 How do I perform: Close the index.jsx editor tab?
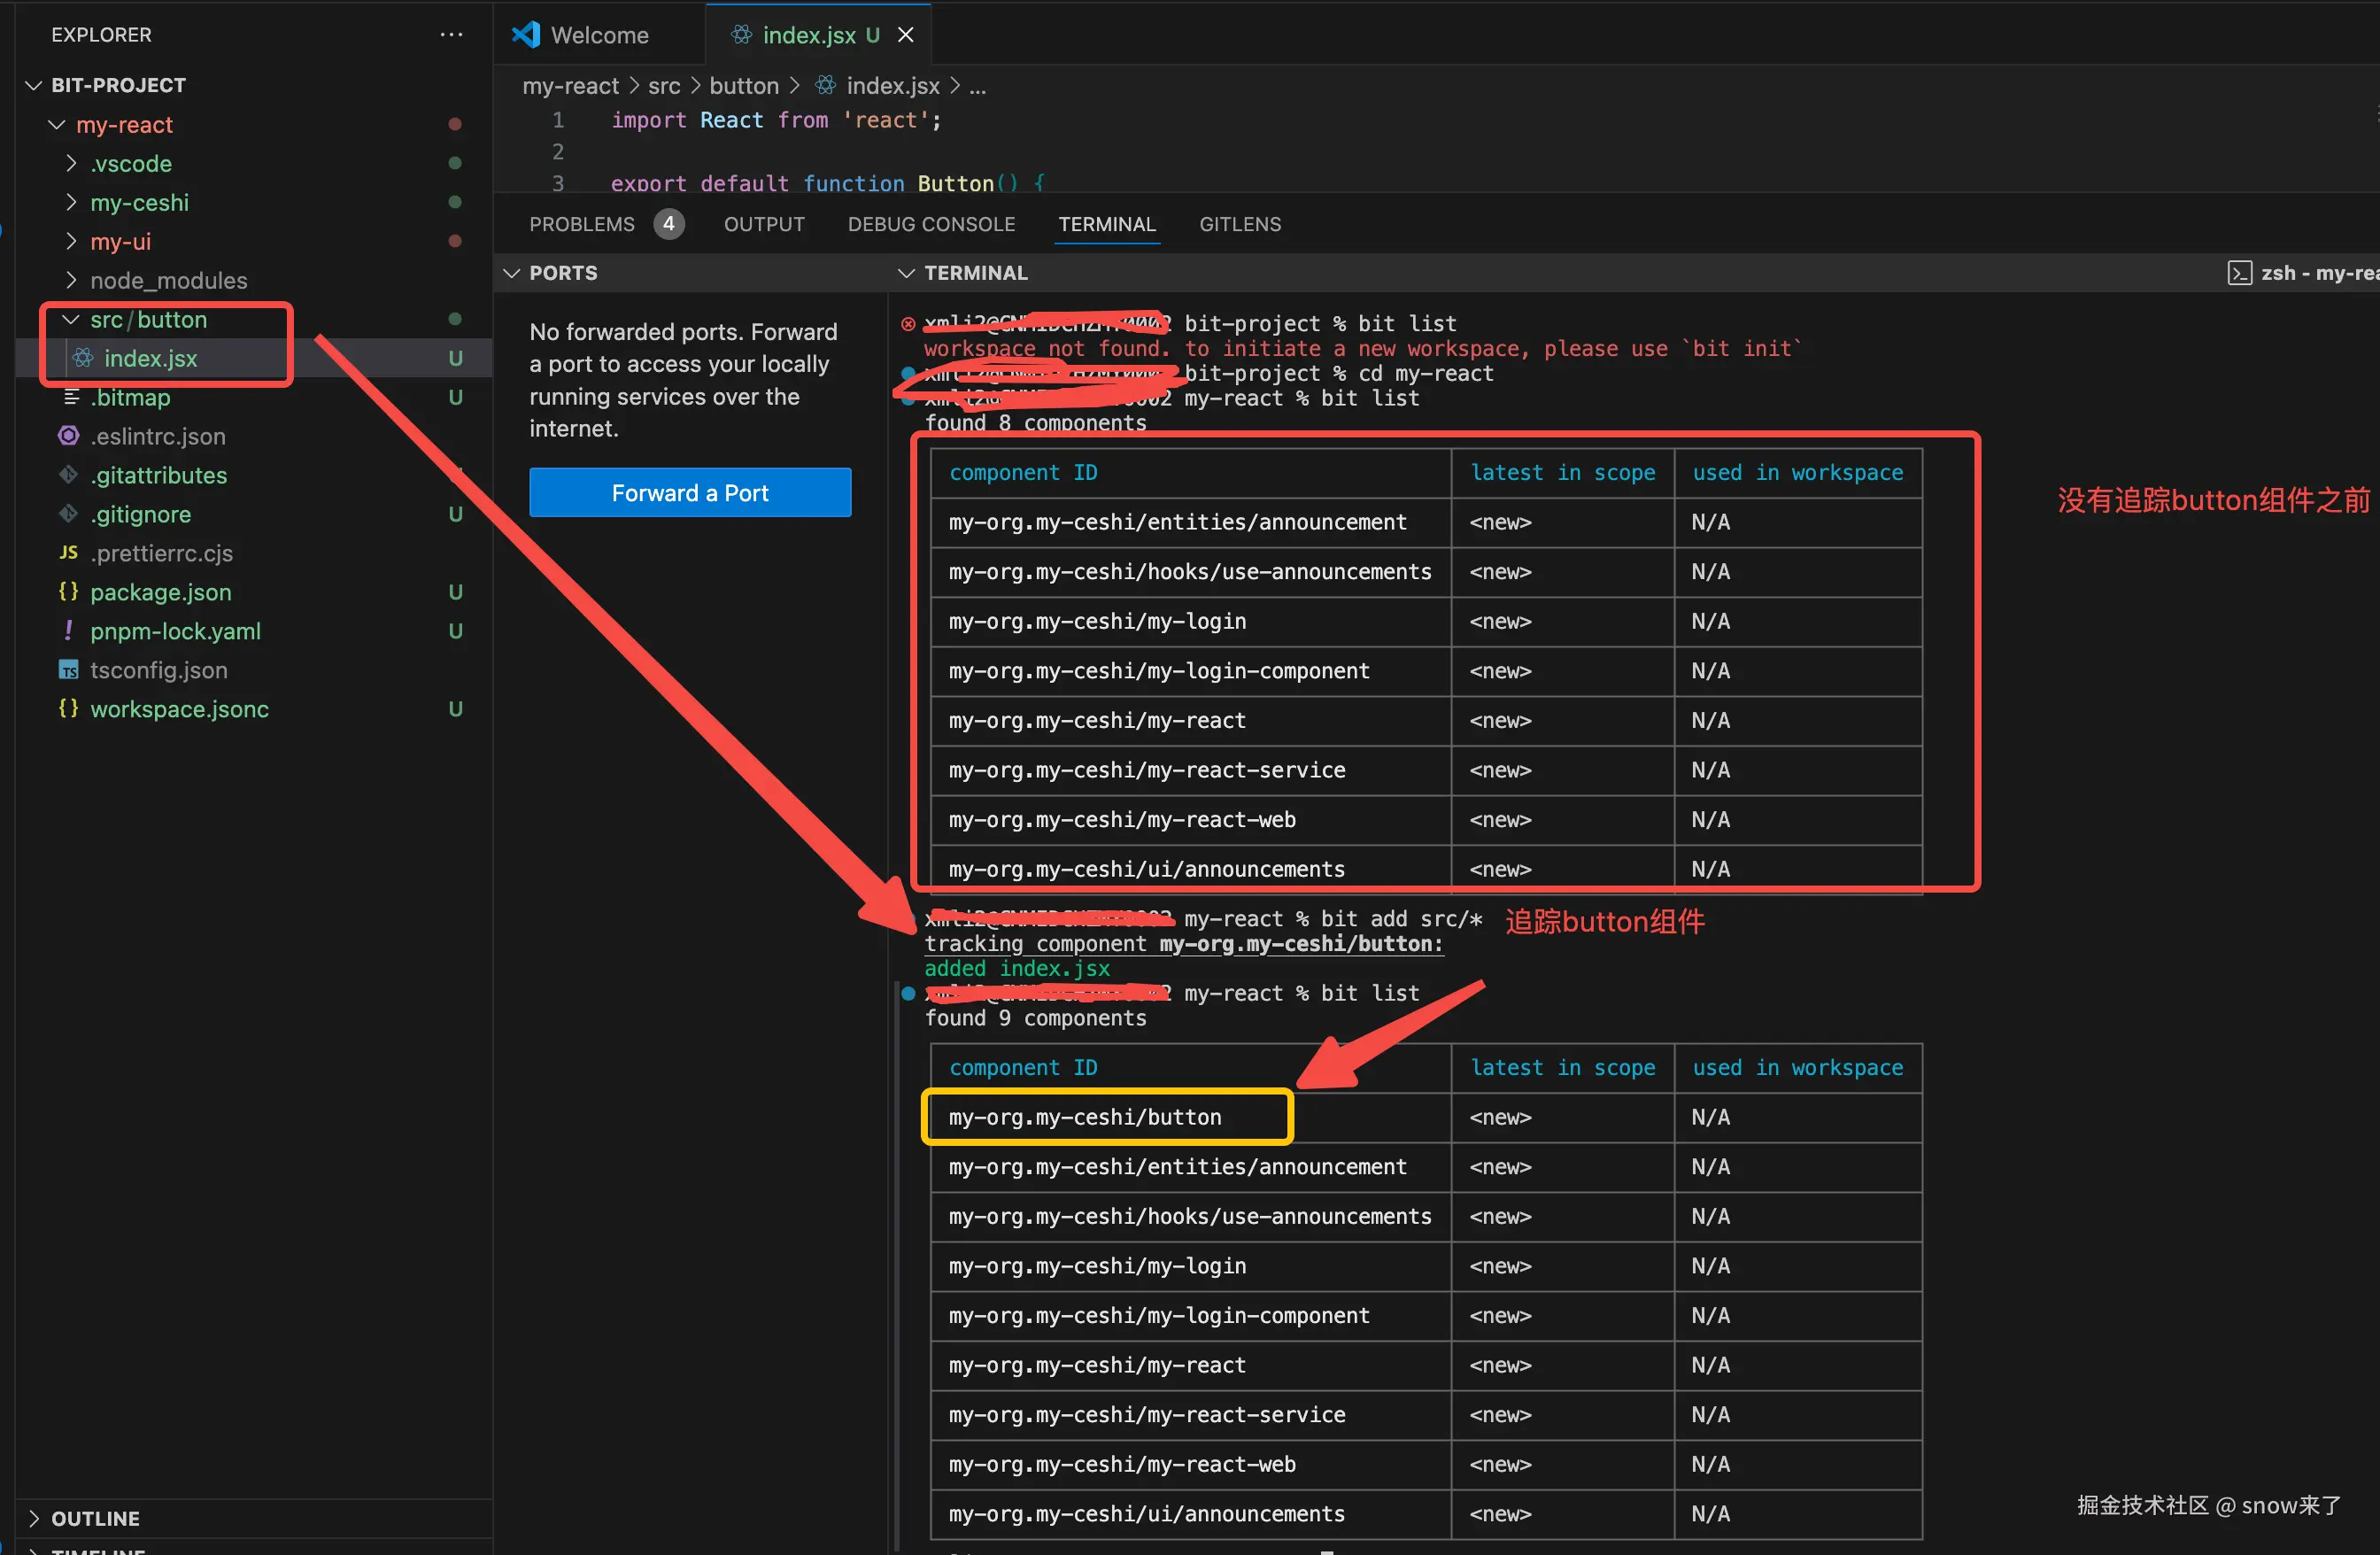tap(906, 35)
